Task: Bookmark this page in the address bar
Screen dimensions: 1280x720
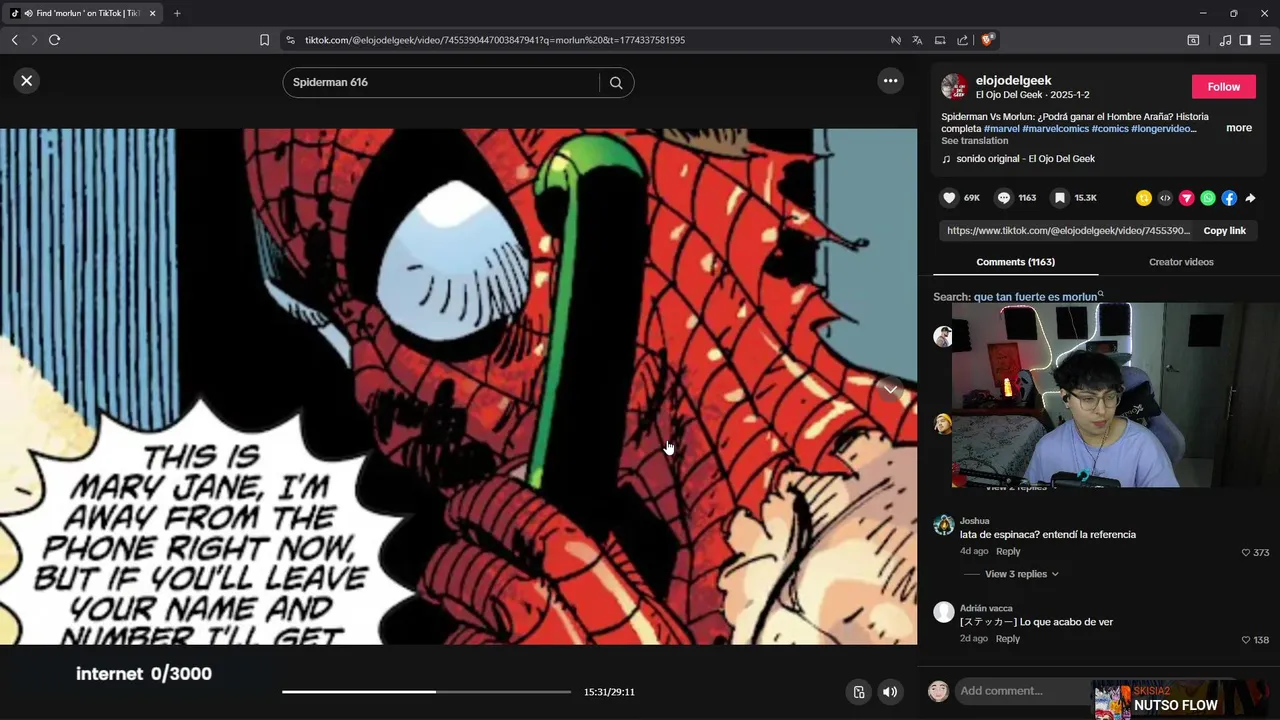Action: click(x=264, y=40)
